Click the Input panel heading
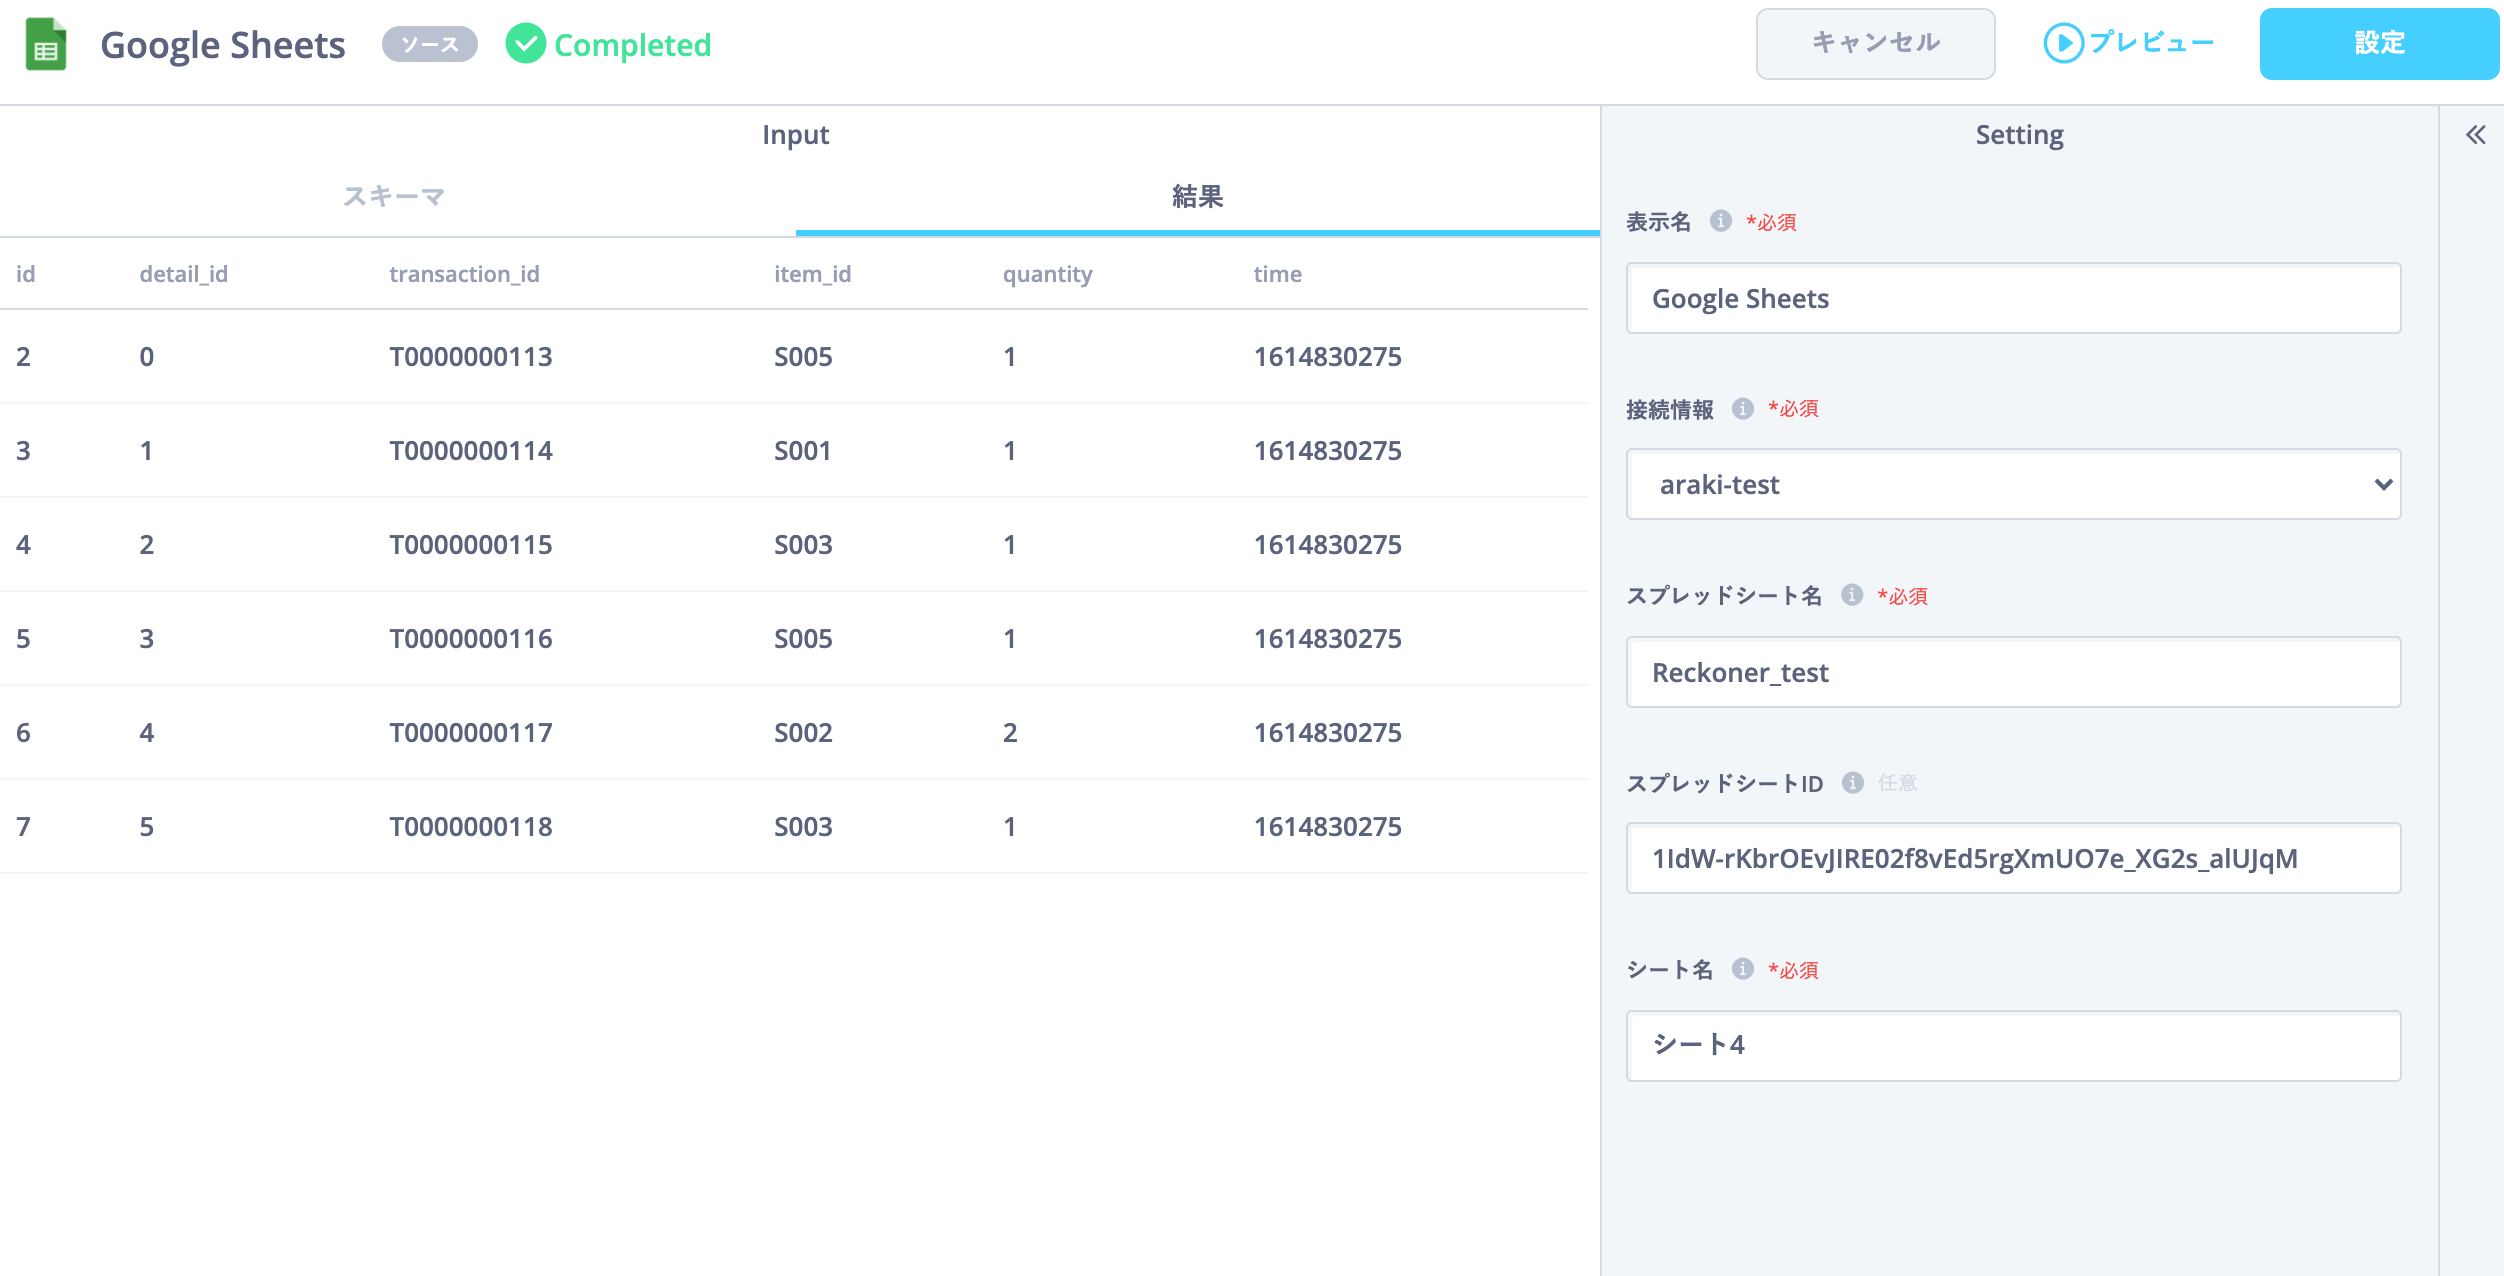Screen dimensions: 2504x1276 [x=795, y=135]
